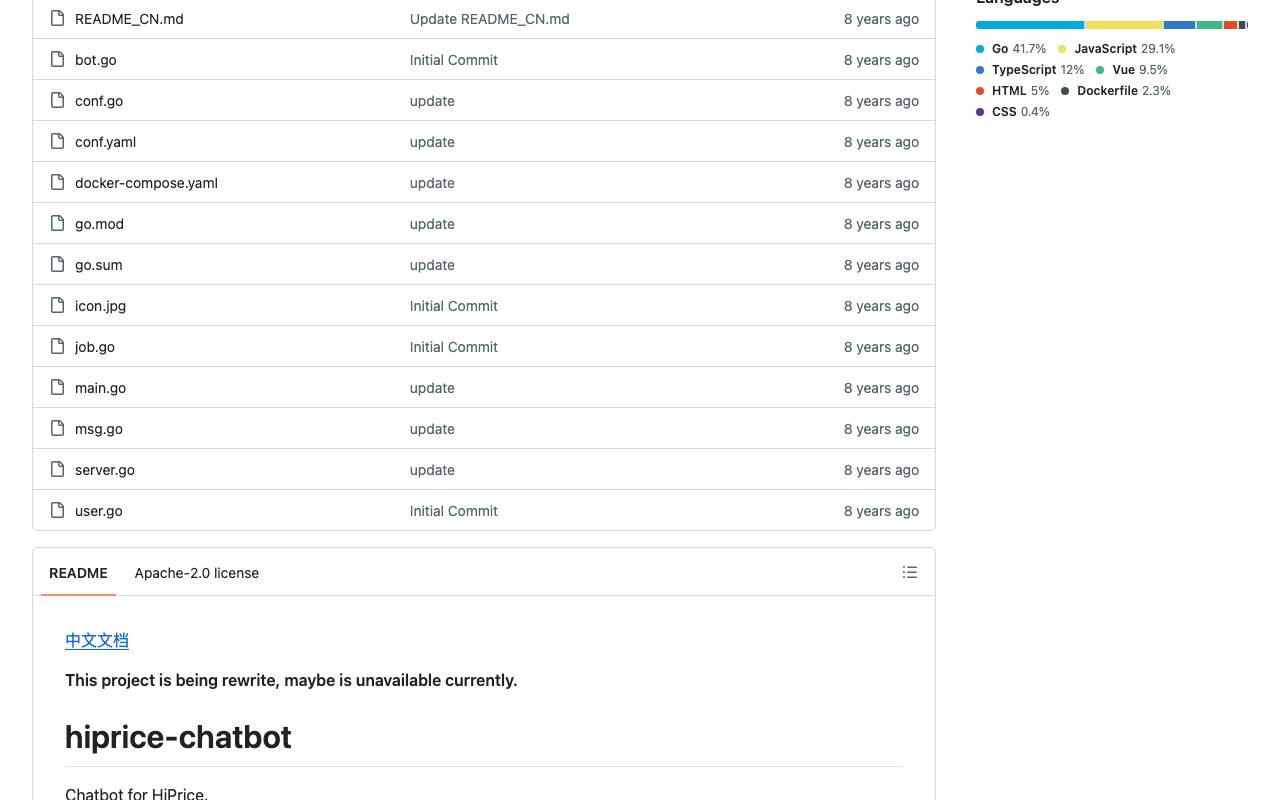Open the bot.go file
The image size is (1280, 800).
click(96, 60)
